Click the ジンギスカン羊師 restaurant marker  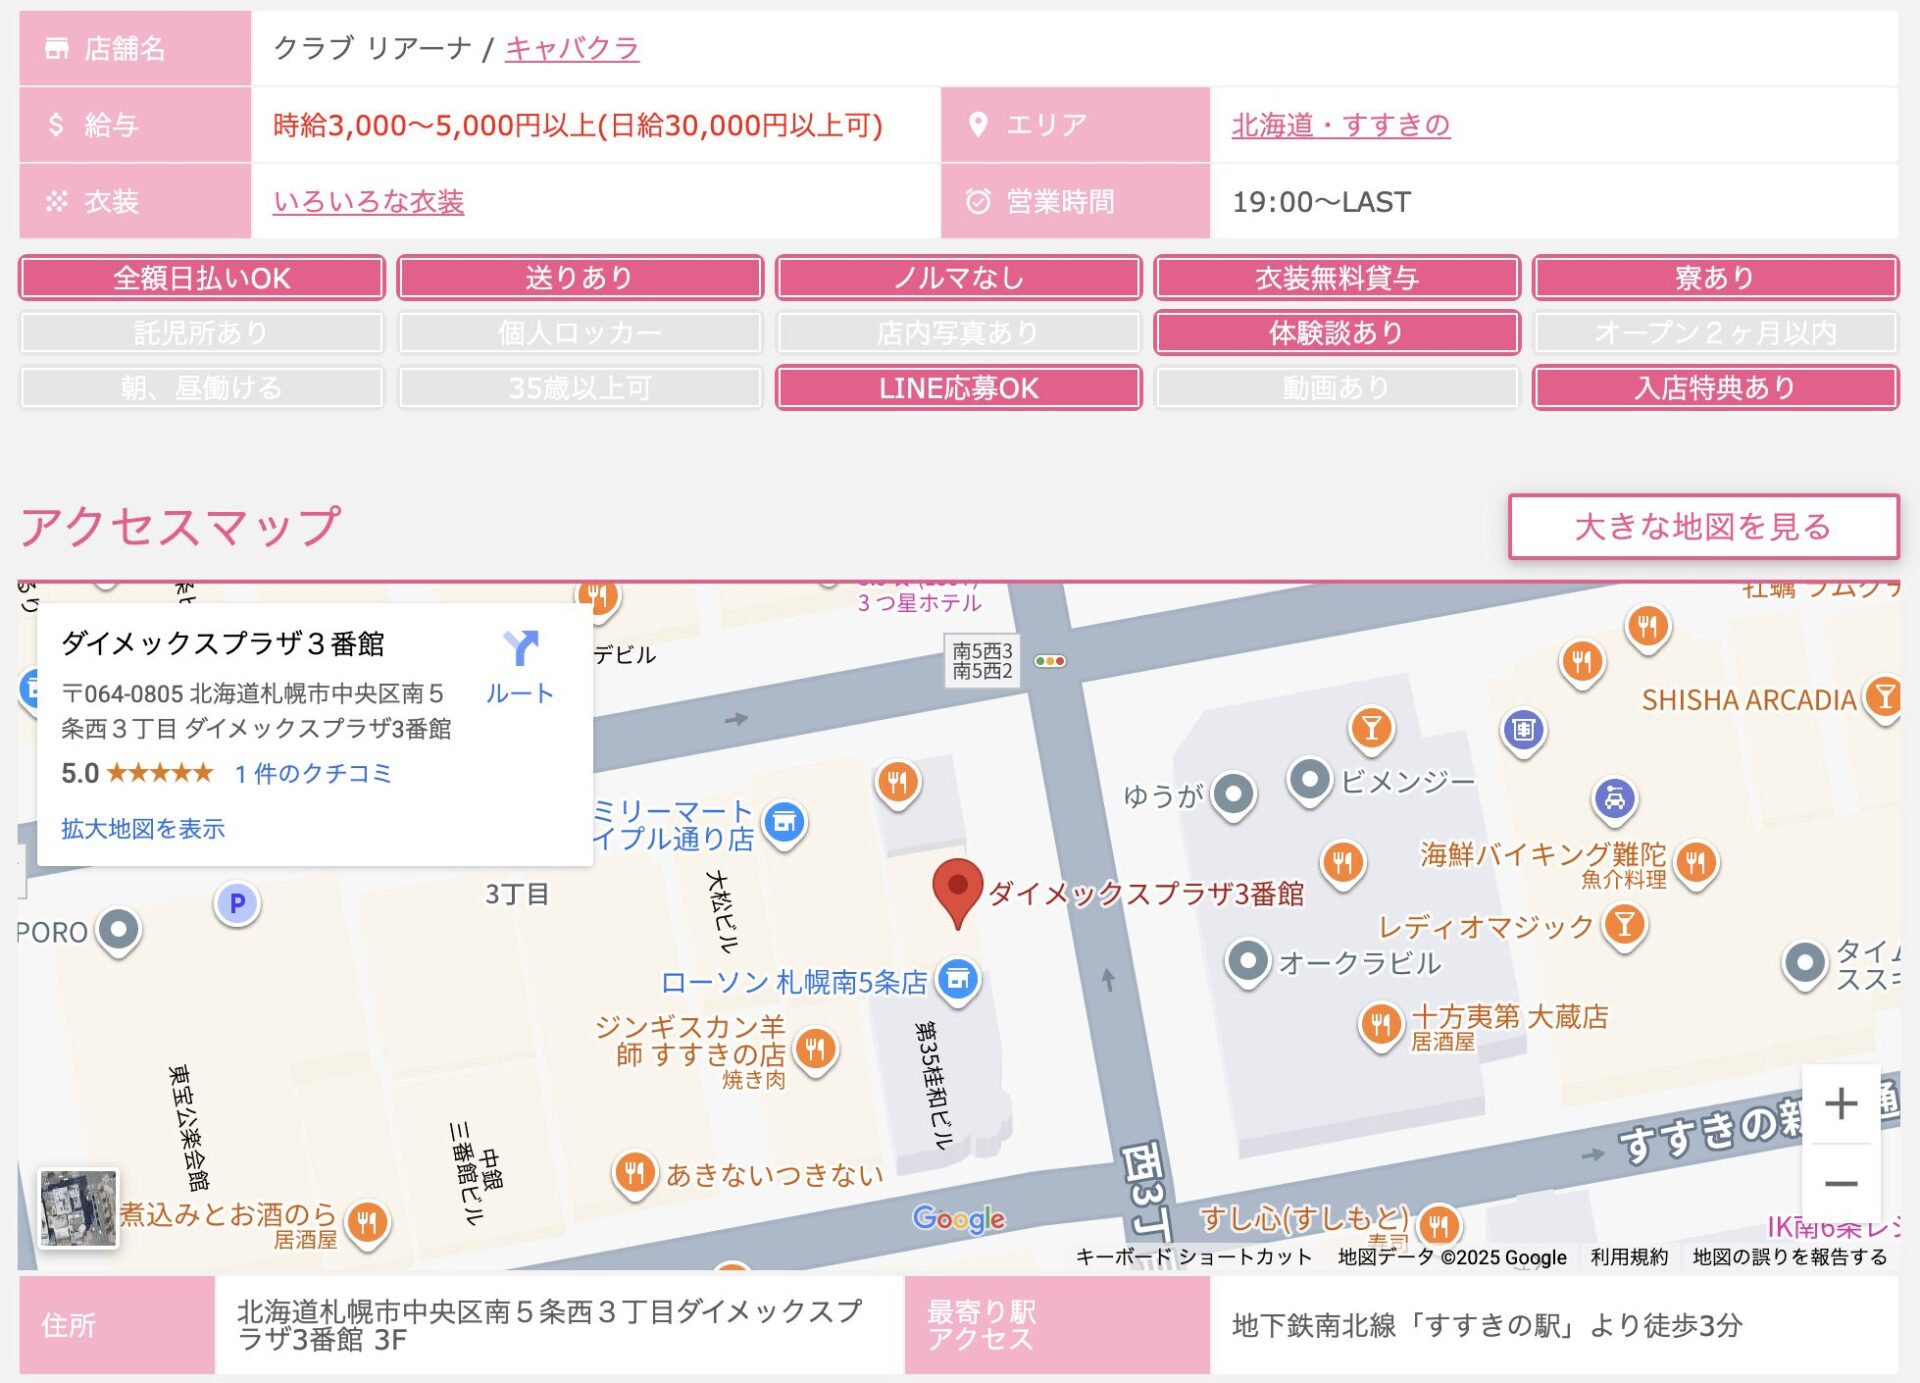815,1049
